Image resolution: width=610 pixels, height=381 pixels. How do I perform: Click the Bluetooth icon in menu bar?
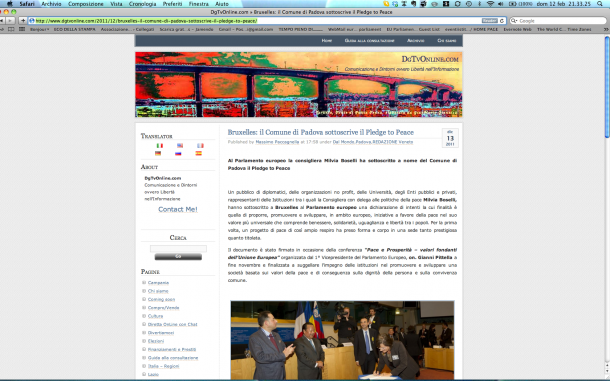click(480, 4)
